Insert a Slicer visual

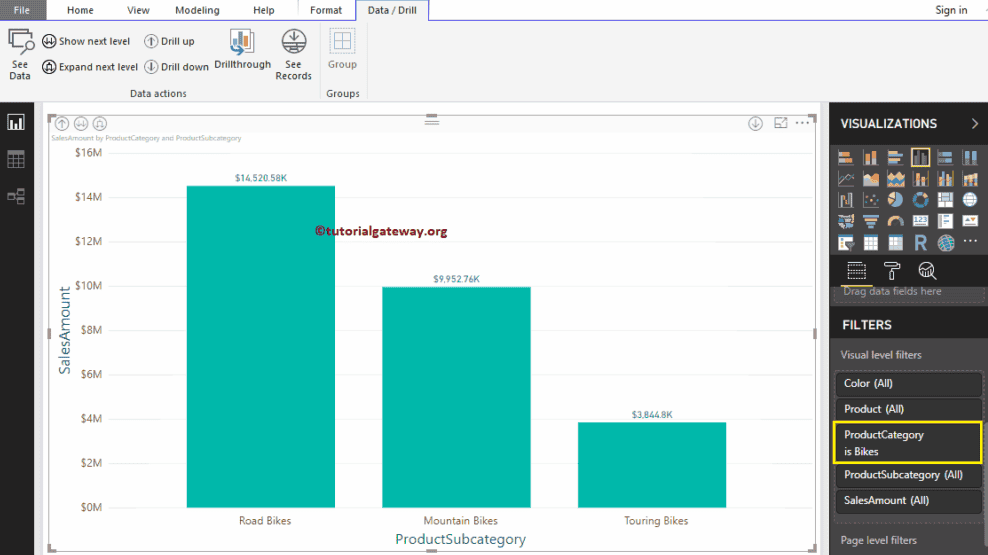pos(846,243)
